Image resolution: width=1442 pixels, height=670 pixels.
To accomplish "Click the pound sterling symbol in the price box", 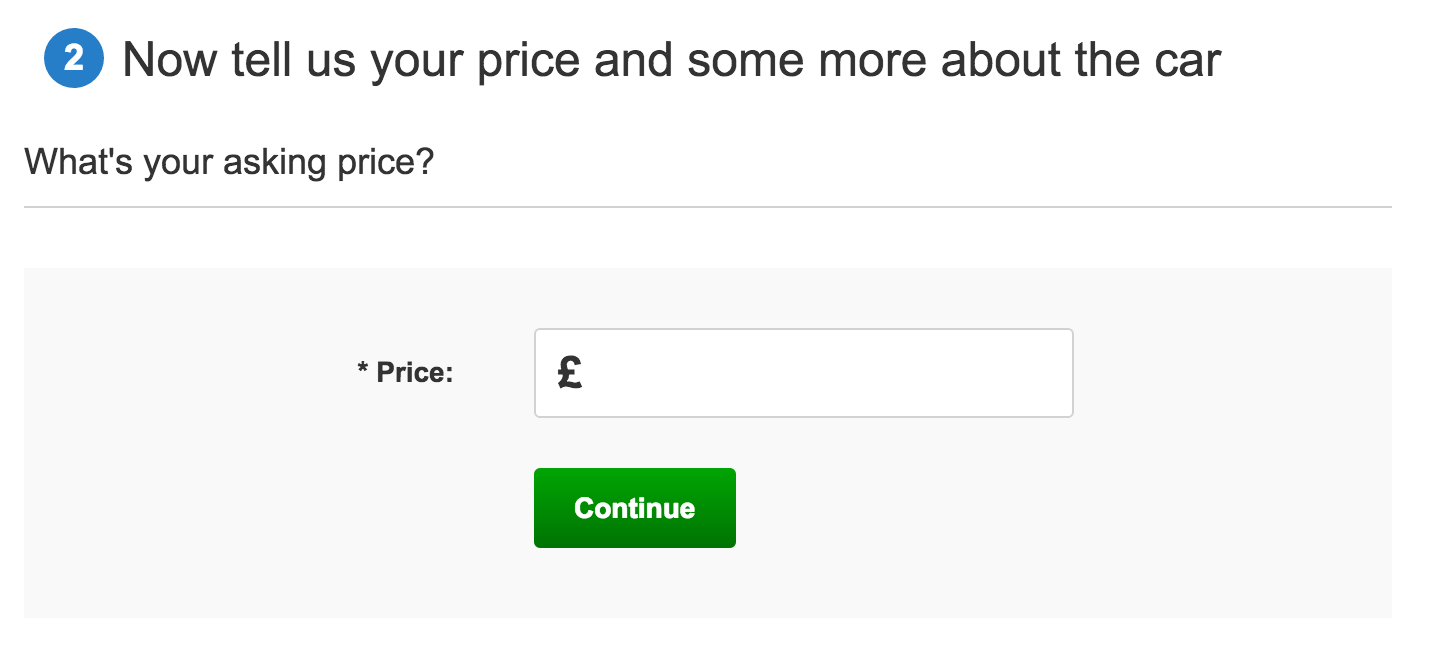I will coord(570,373).
